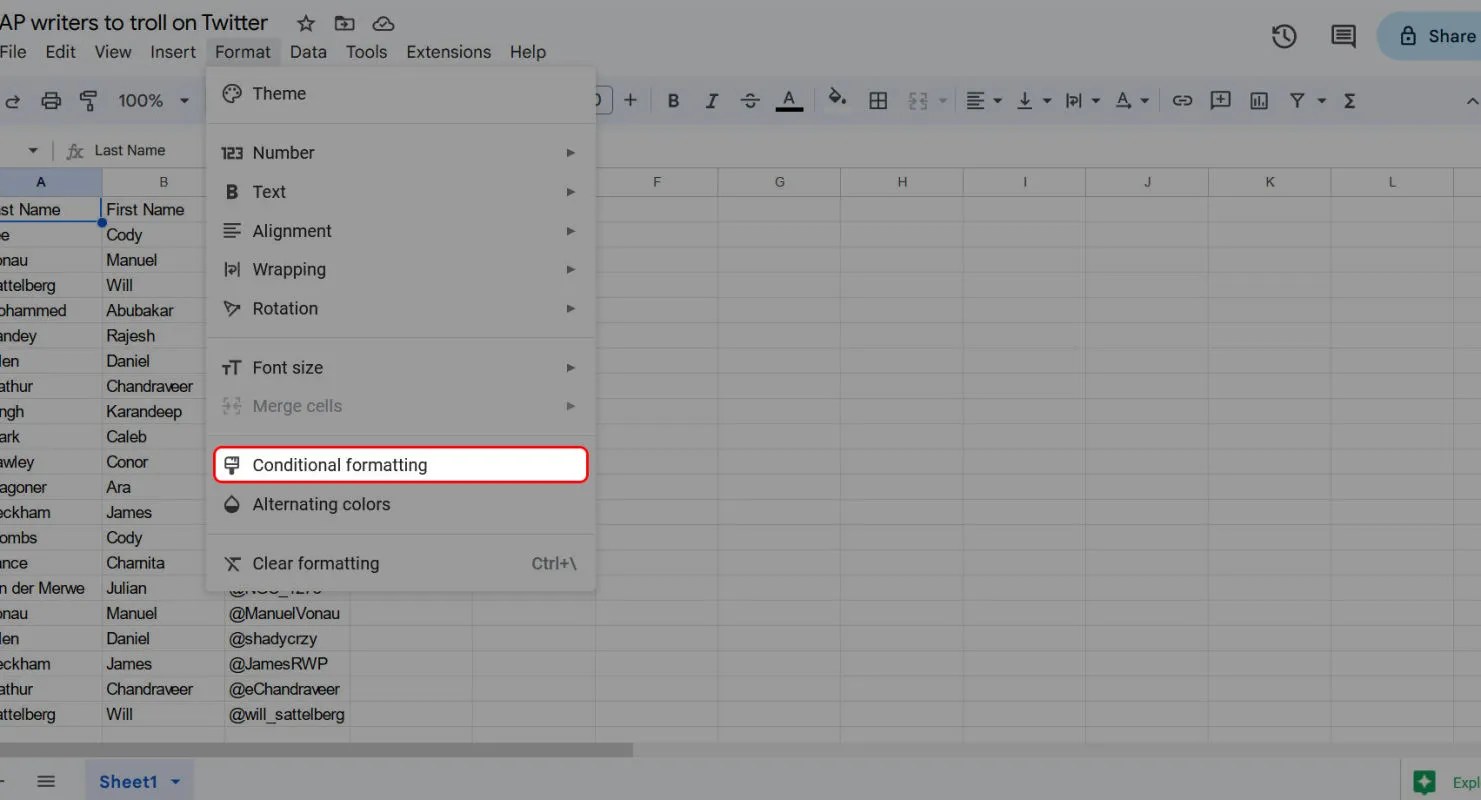
Task: Select Conditional formatting from the menu
Action: [x=340, y=464]
